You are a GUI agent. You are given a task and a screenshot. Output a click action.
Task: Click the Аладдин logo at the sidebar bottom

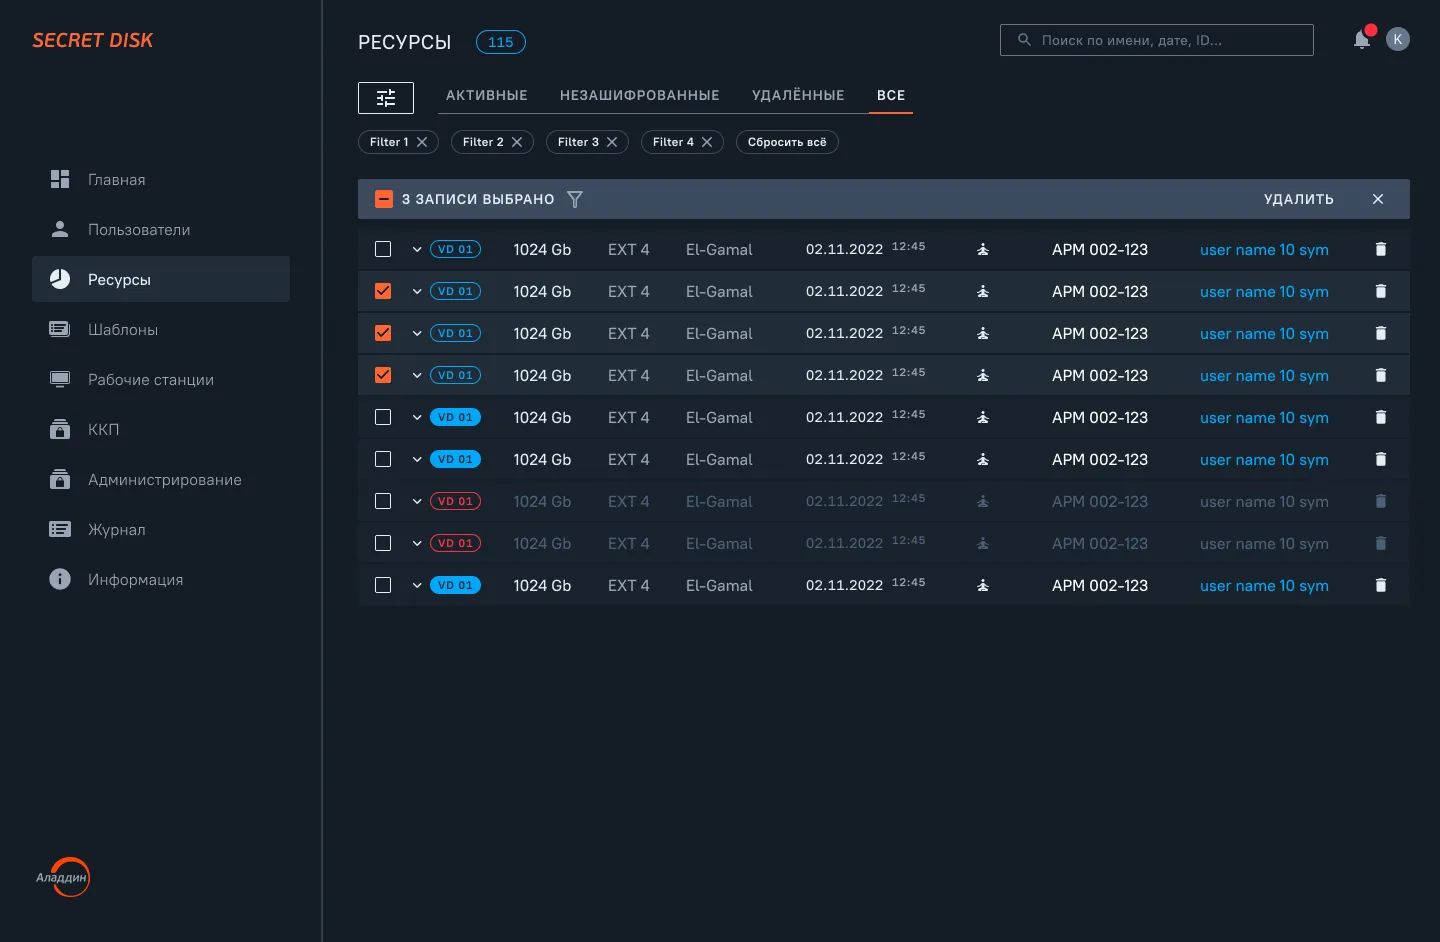click(63, 878)
